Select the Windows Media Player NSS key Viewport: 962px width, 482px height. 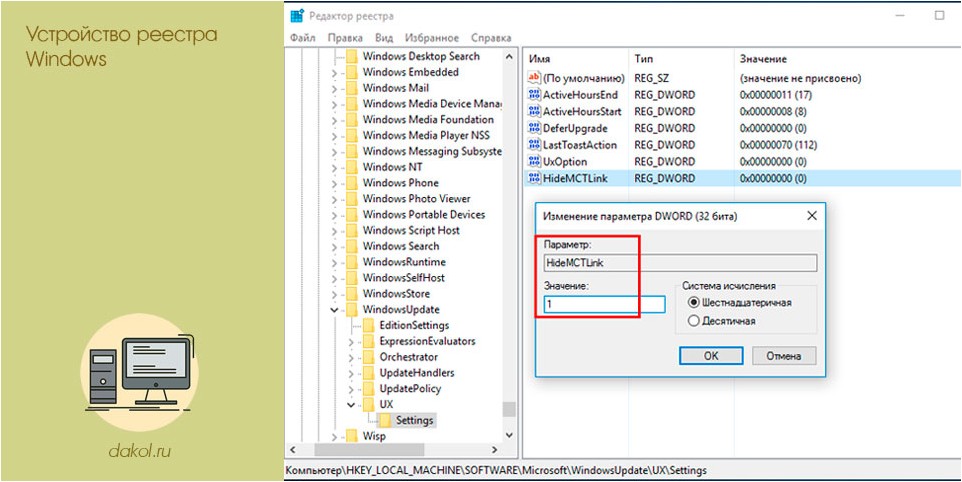(426, 136)
